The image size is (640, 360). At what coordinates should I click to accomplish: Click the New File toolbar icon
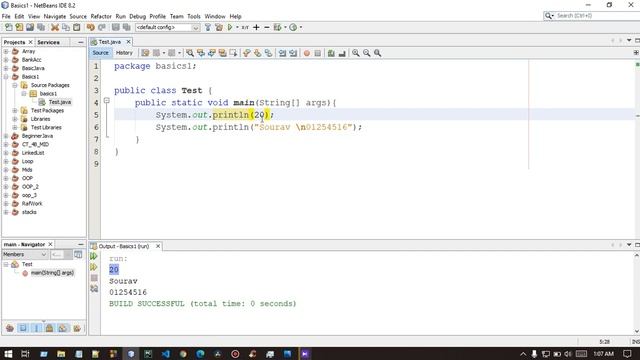point(9,27)
